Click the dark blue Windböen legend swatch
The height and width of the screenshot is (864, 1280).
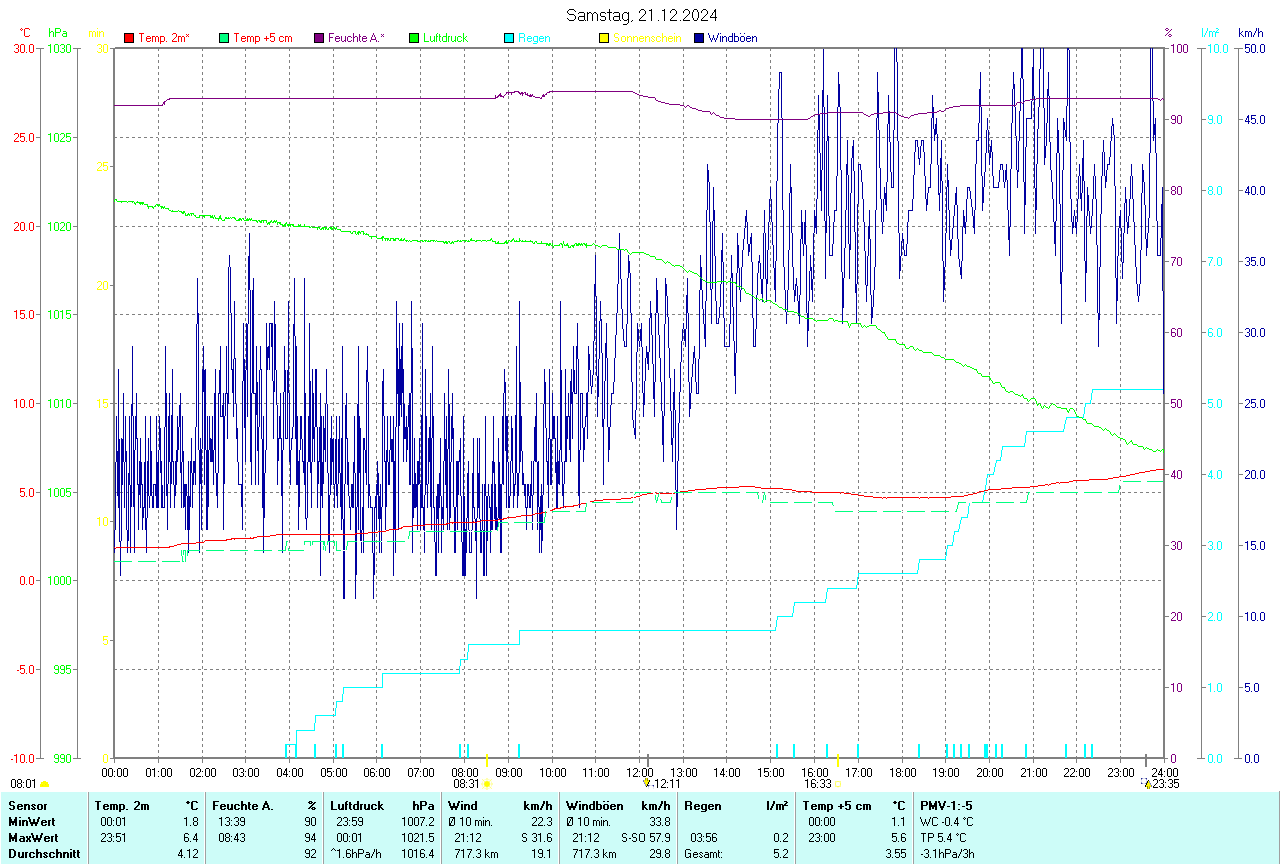[x=699, y=38]
